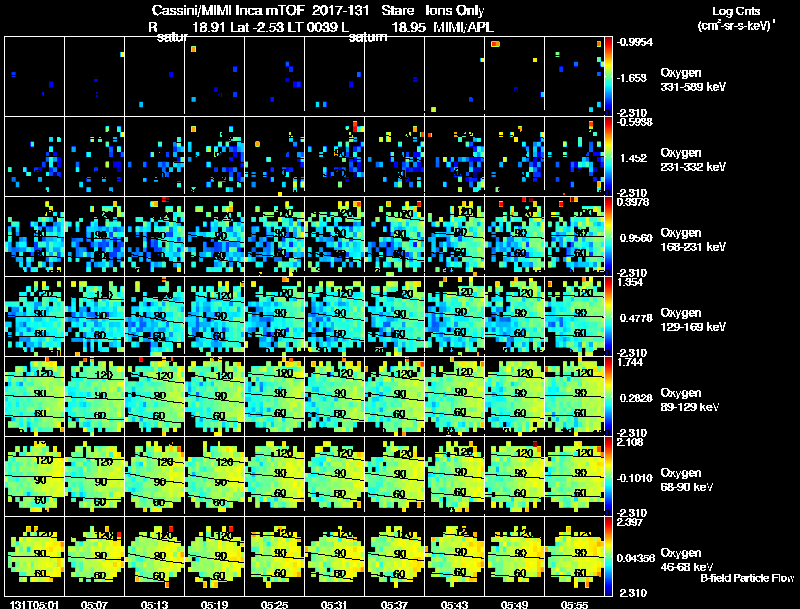
Task: Select the Oxygen 129-169 keV label
Action: click(693, 320)
